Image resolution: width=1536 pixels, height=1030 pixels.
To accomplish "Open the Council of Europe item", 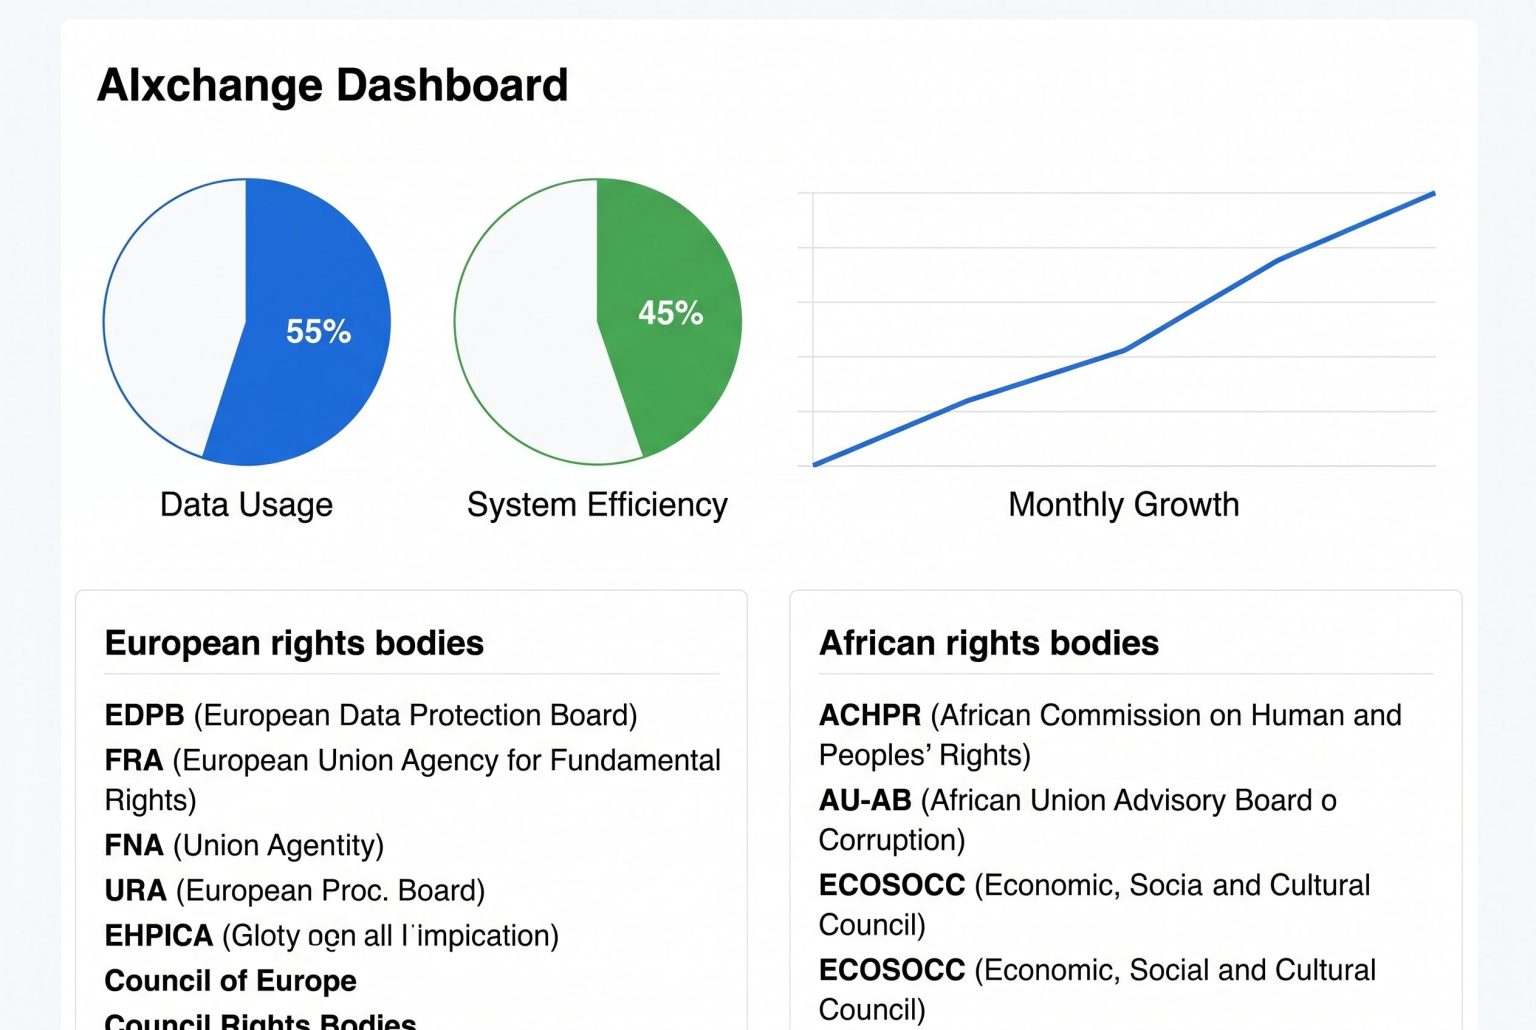I will [230, 981].
